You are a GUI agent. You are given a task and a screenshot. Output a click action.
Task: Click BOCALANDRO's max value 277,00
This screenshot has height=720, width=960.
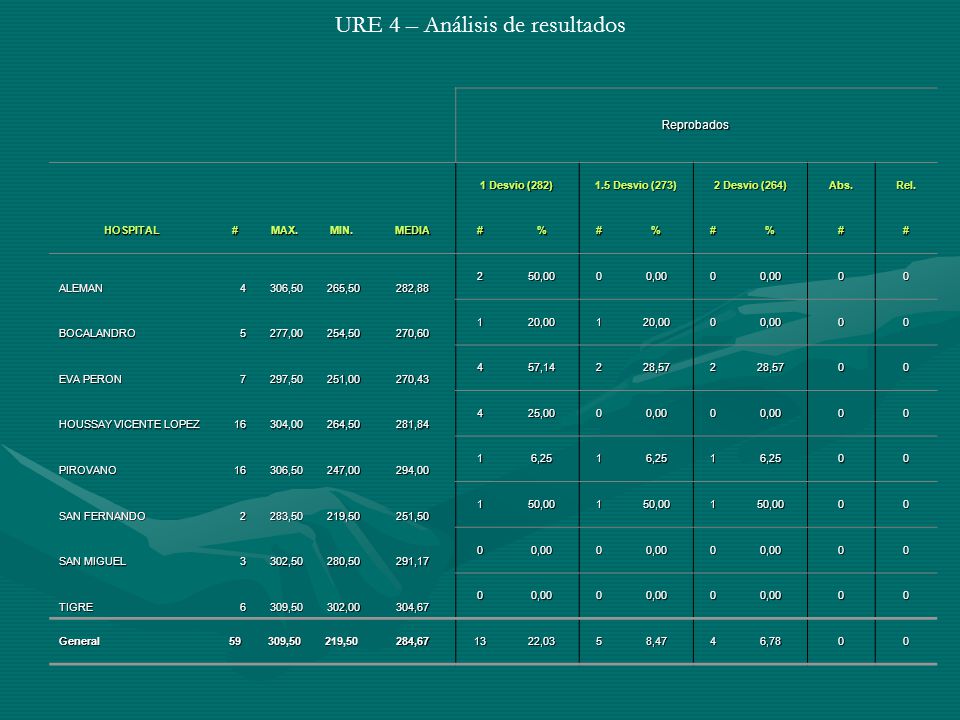click(x=286, y=334)
